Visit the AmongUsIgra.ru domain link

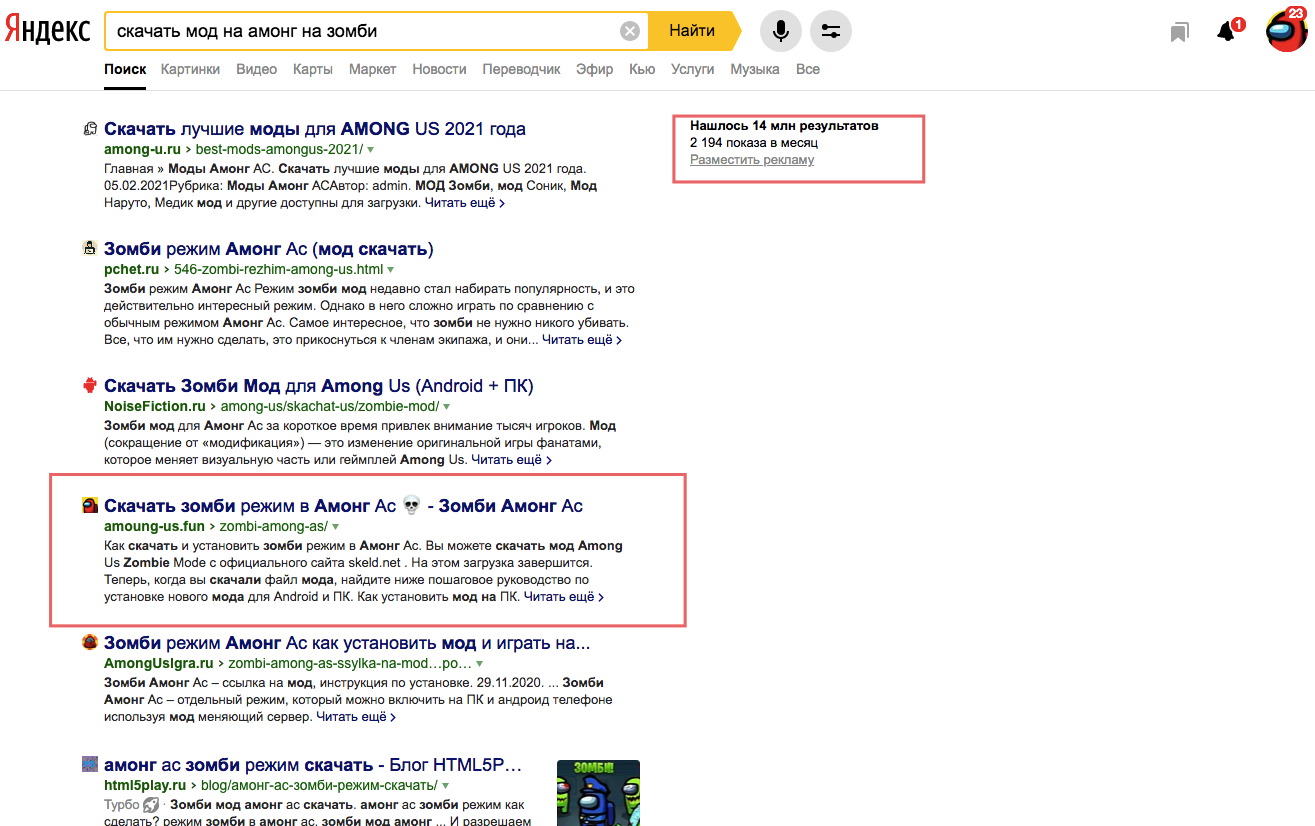(x=159, y=663)
